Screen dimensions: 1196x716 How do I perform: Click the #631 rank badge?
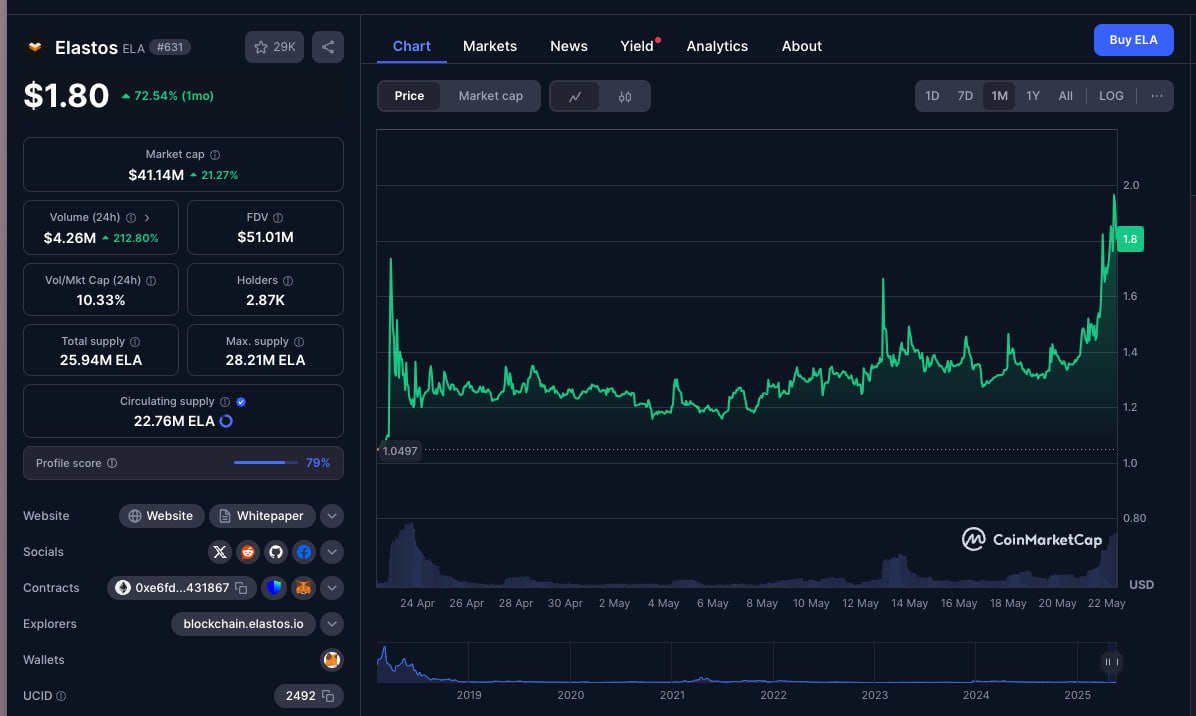(x=169, y=47)
